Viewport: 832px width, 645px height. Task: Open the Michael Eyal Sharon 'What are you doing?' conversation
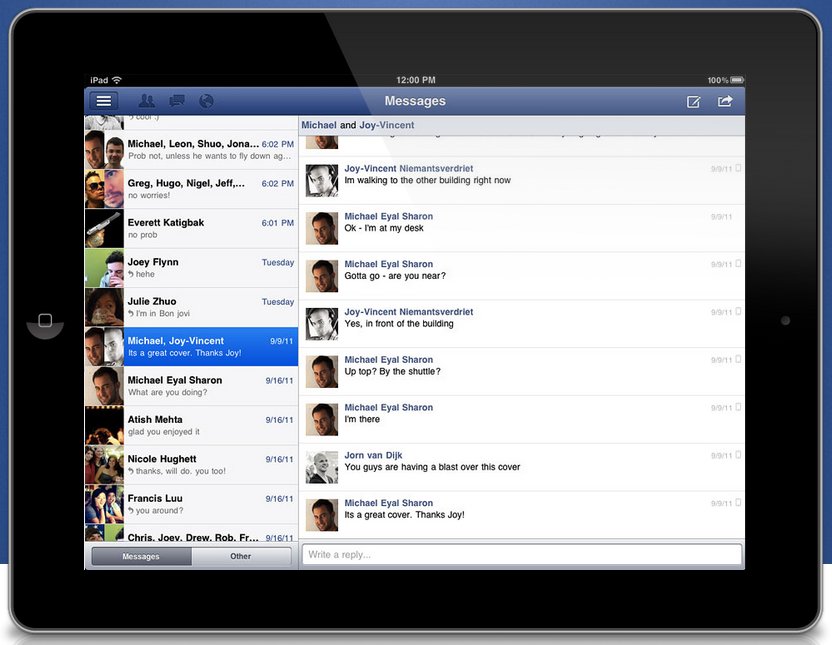192,386
